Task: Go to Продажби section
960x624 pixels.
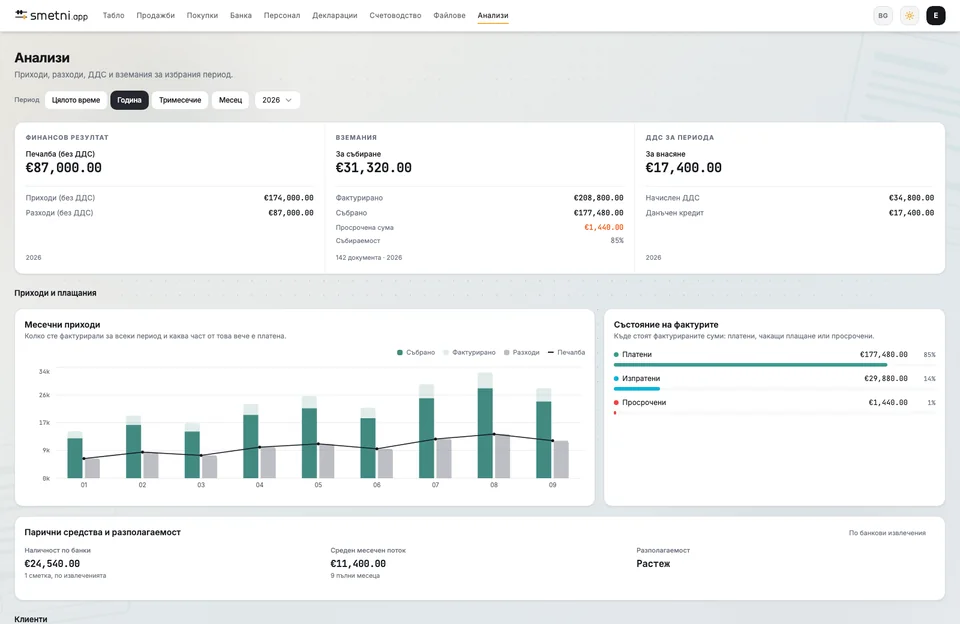Action: [x=156, y=15]
